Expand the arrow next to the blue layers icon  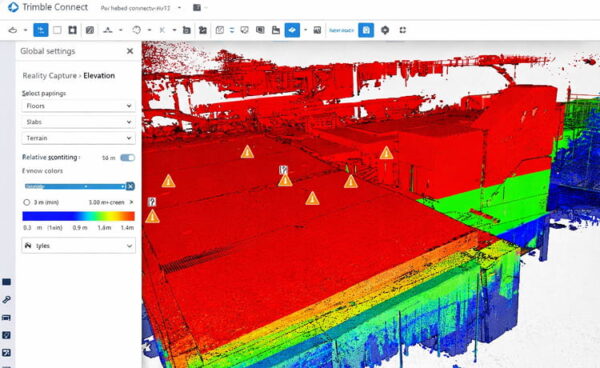tap(305, 30)
